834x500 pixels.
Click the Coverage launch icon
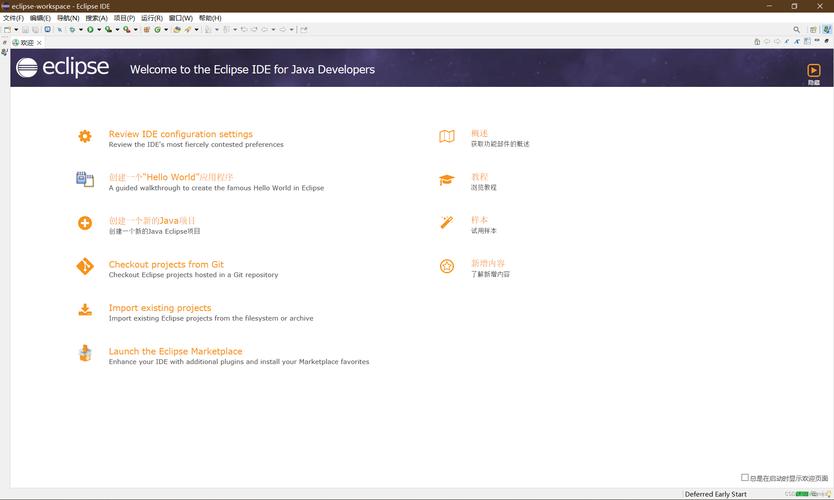(x=109, y=30)
